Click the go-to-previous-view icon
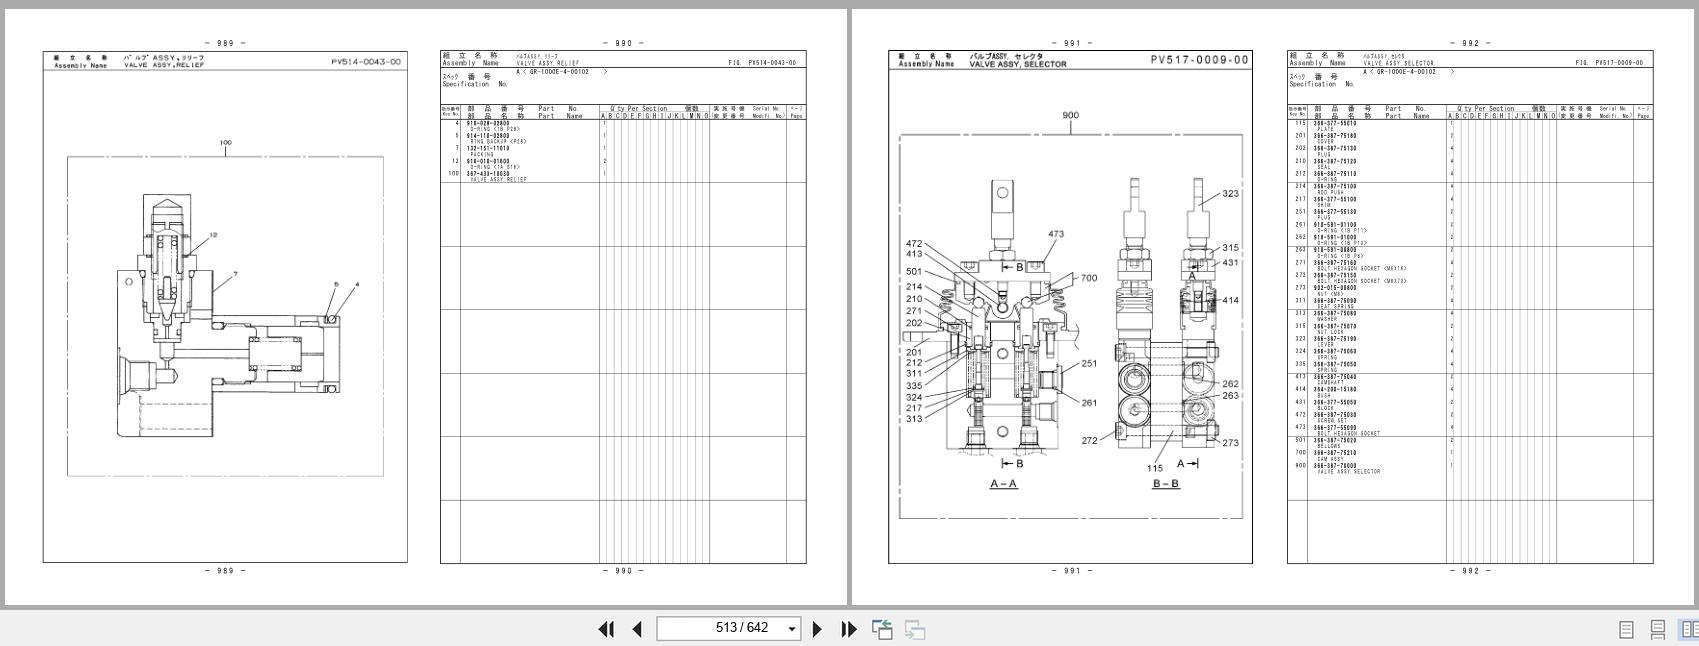This screenshot has width=1699, height=646. pos(882,629)
